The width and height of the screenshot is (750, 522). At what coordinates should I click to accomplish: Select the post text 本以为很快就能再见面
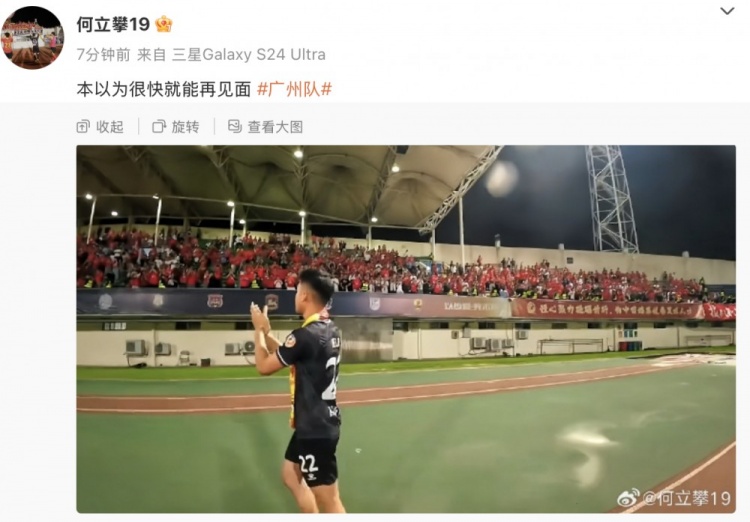164,89
